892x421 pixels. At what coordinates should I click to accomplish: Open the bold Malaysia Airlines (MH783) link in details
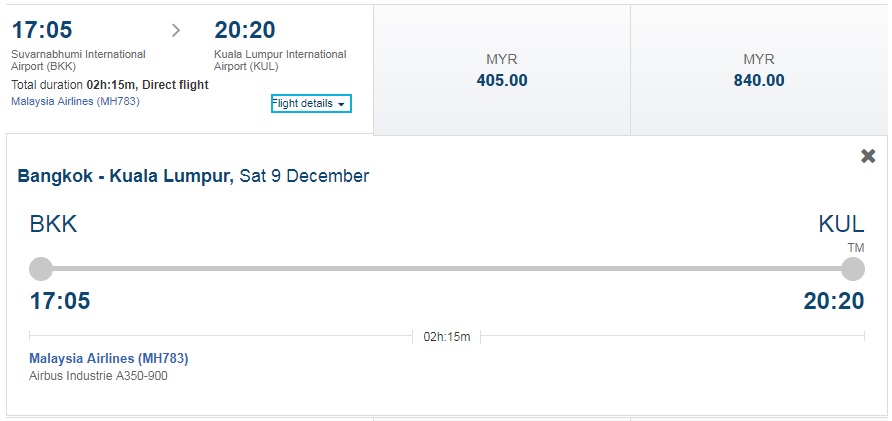click(109, 358)
